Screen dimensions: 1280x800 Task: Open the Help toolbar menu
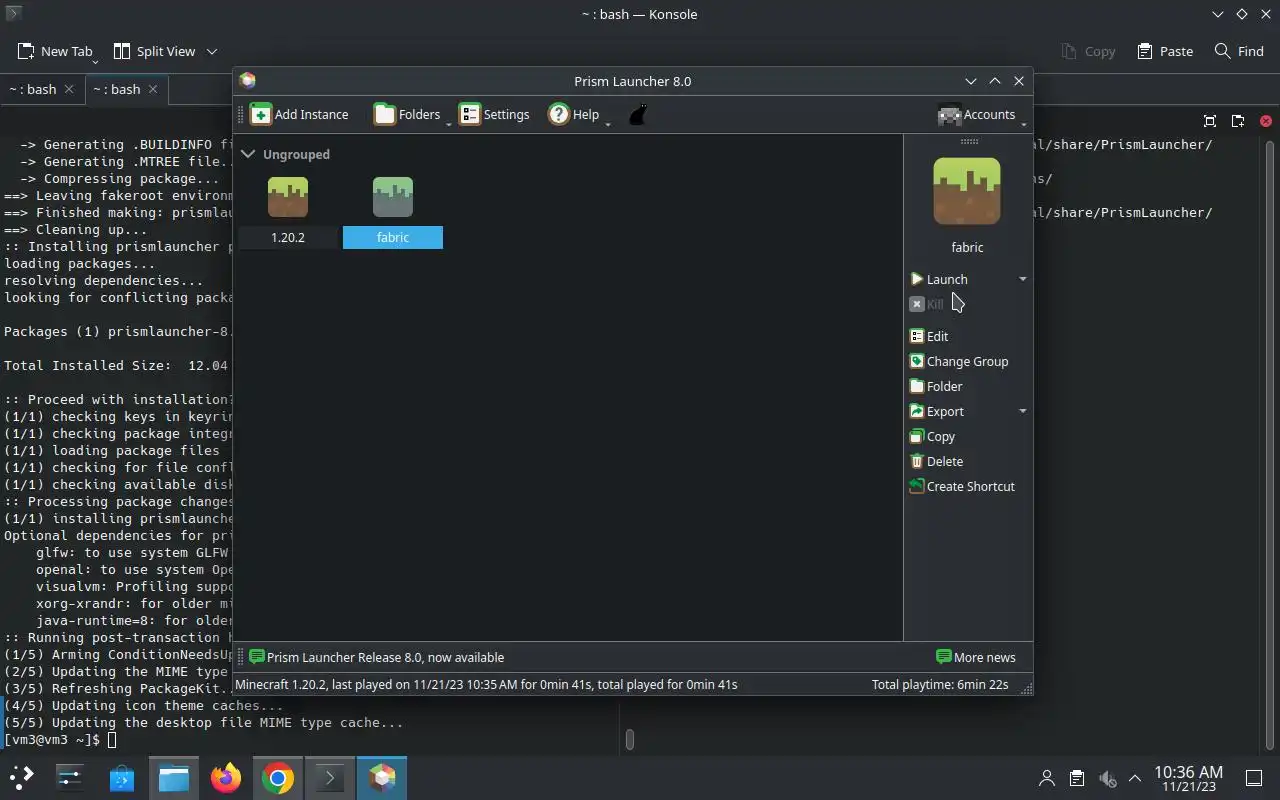[x=577, y=114]
